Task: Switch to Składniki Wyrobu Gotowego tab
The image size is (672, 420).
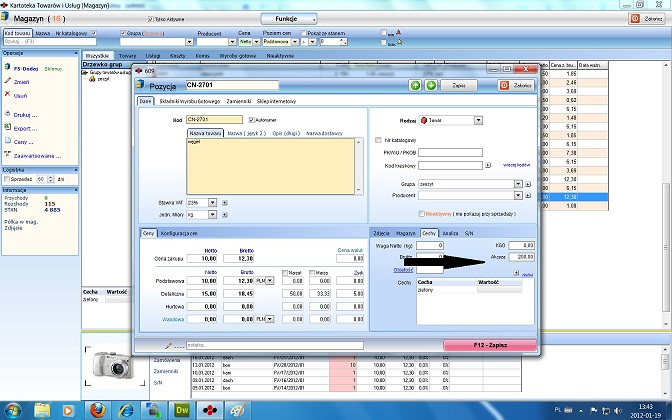Action: [x=189, y=102]
